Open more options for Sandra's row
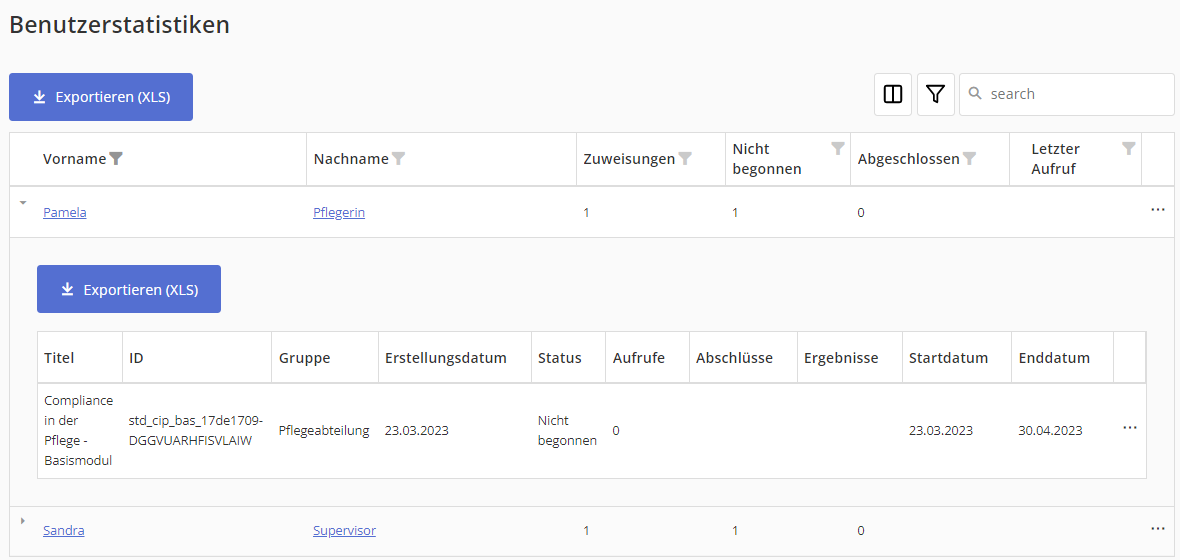This screenshot has width=1180, height=560. tap(1158, 528)
